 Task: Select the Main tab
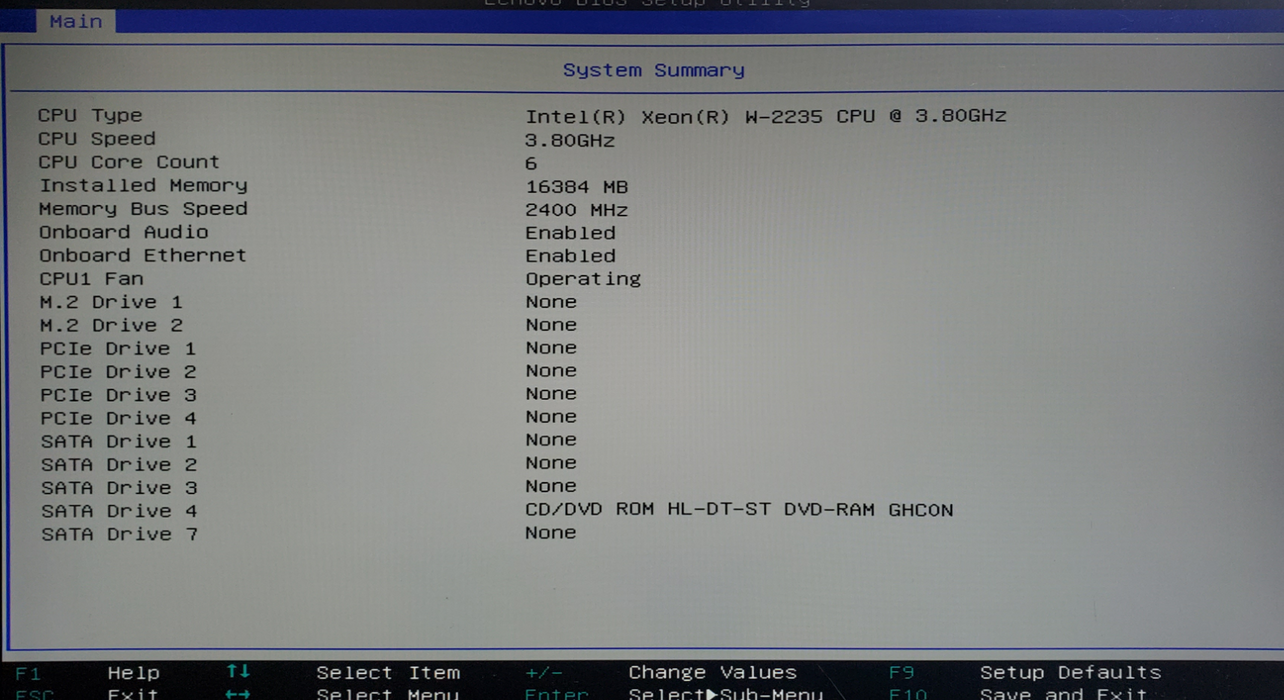(x=76, y=21)
